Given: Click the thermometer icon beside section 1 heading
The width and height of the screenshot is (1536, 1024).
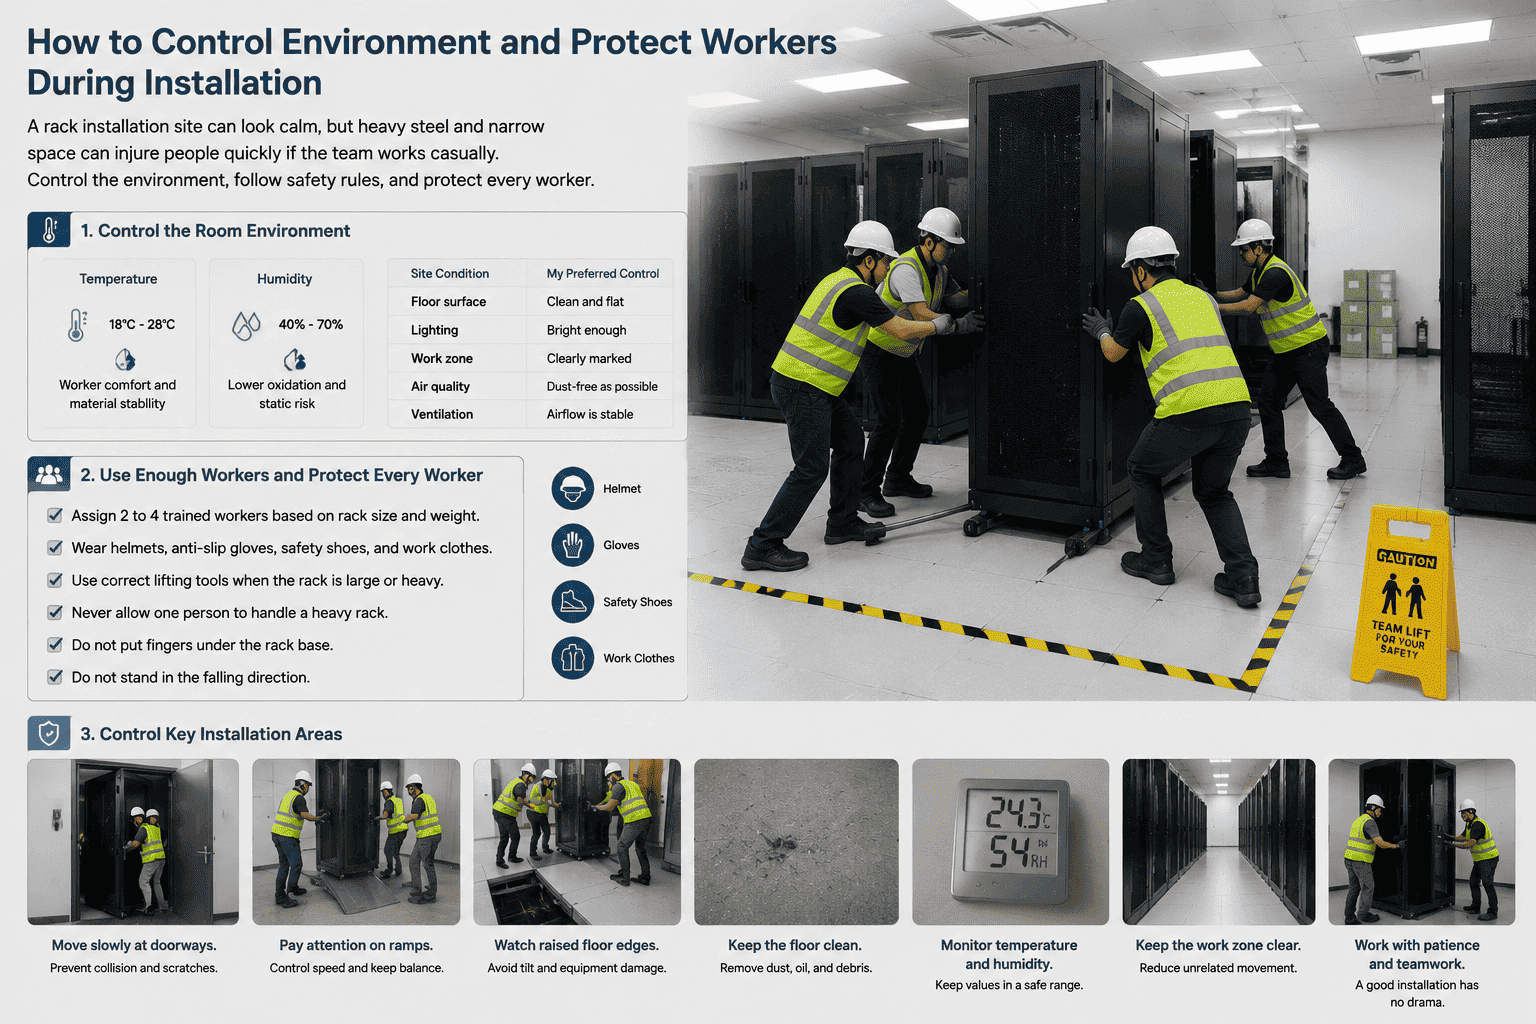Looking at the screenshot, I should 49,231.
